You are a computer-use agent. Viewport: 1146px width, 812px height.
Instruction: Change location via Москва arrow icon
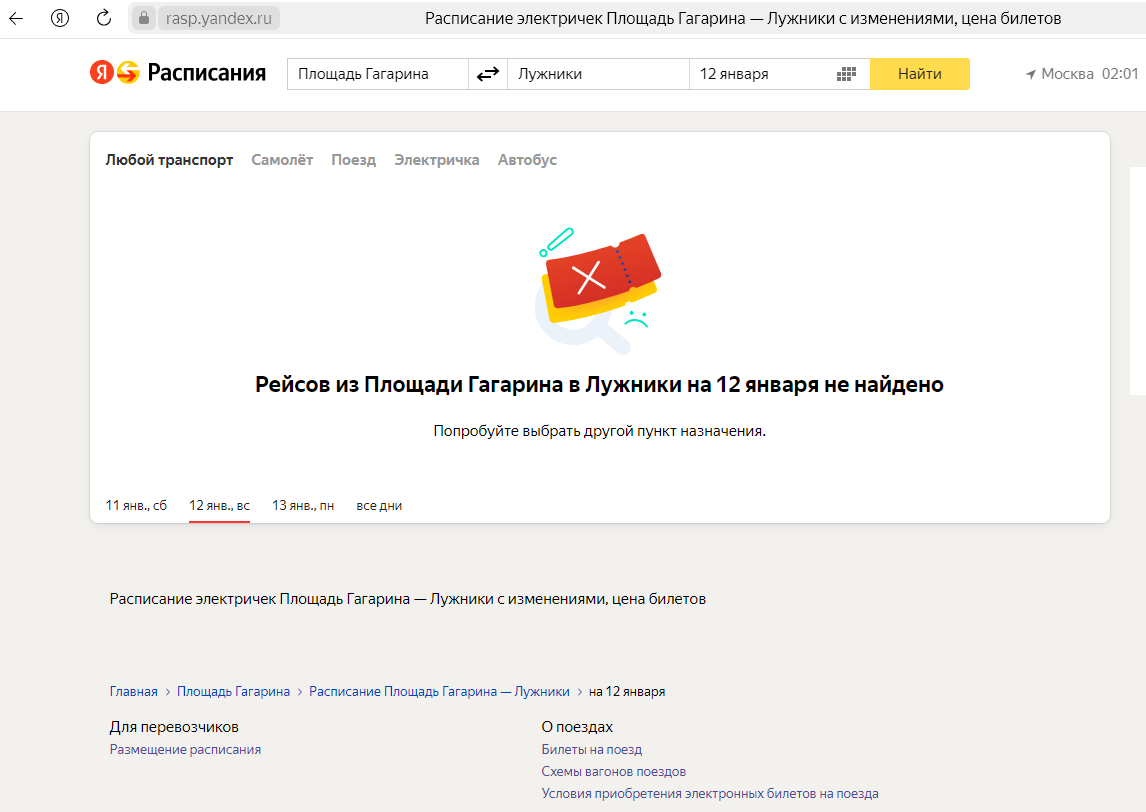(x=1031, y=74)
